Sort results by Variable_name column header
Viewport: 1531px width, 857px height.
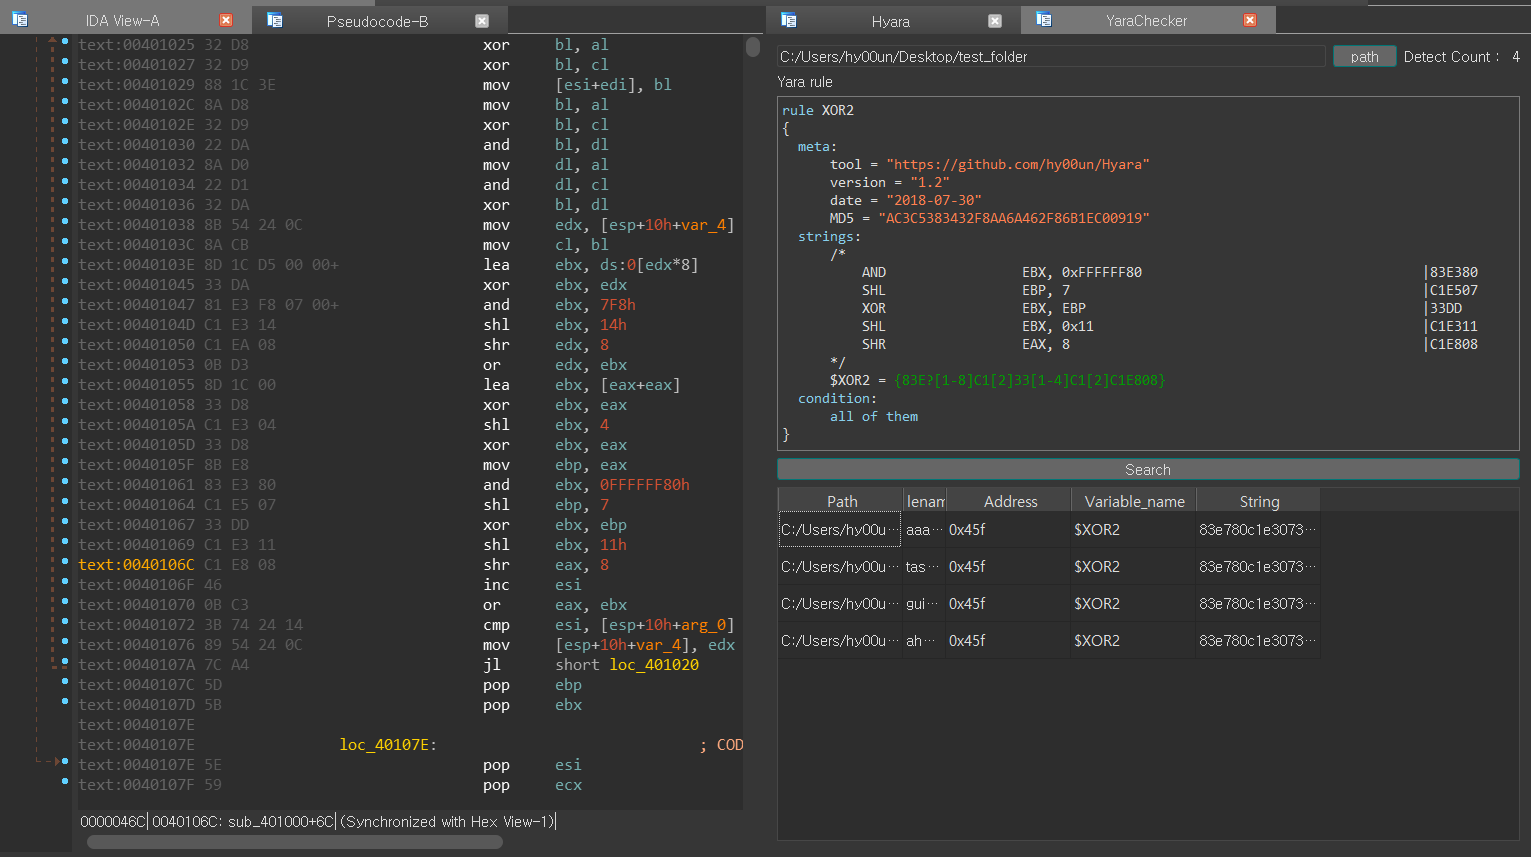[x=1134, y=501]
